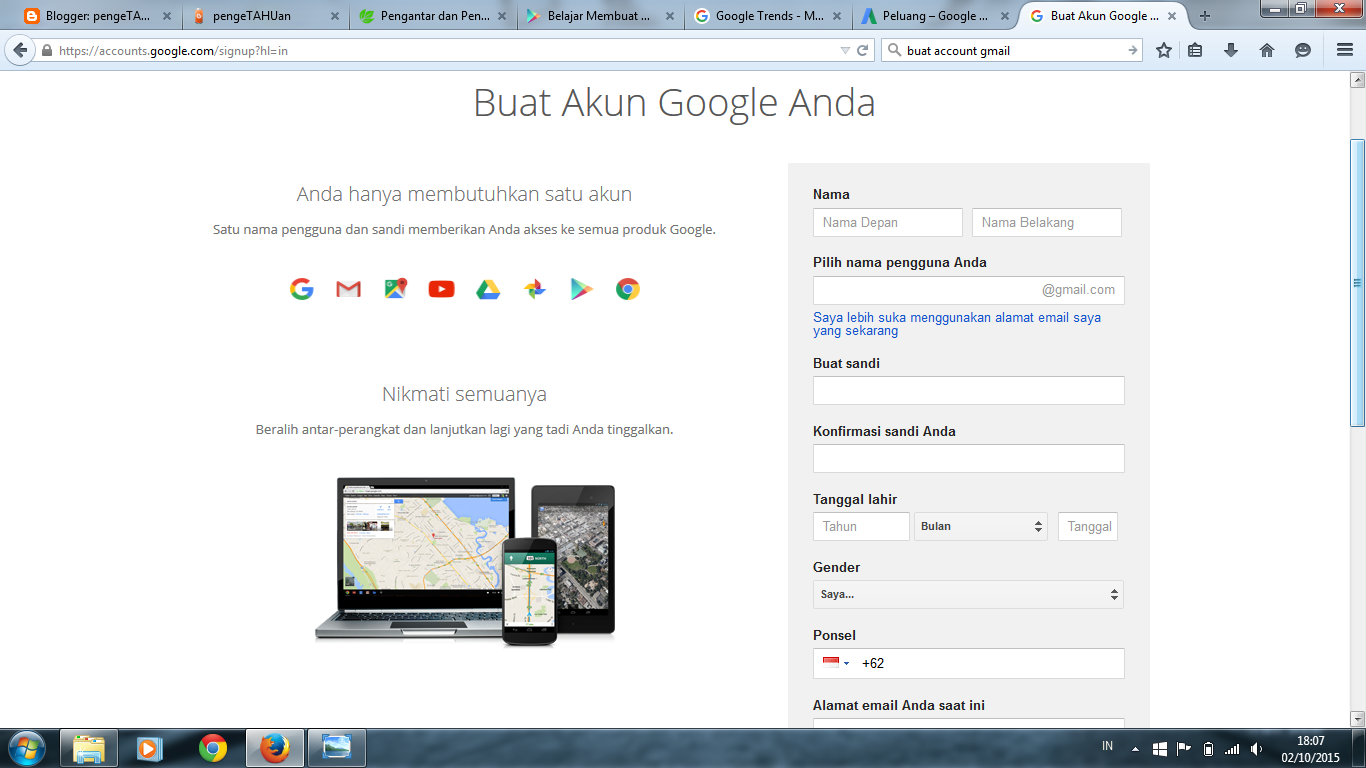The image size is (1366, 768).
Task: Click the scrollbar down arrow
Action: point(1357,718)
